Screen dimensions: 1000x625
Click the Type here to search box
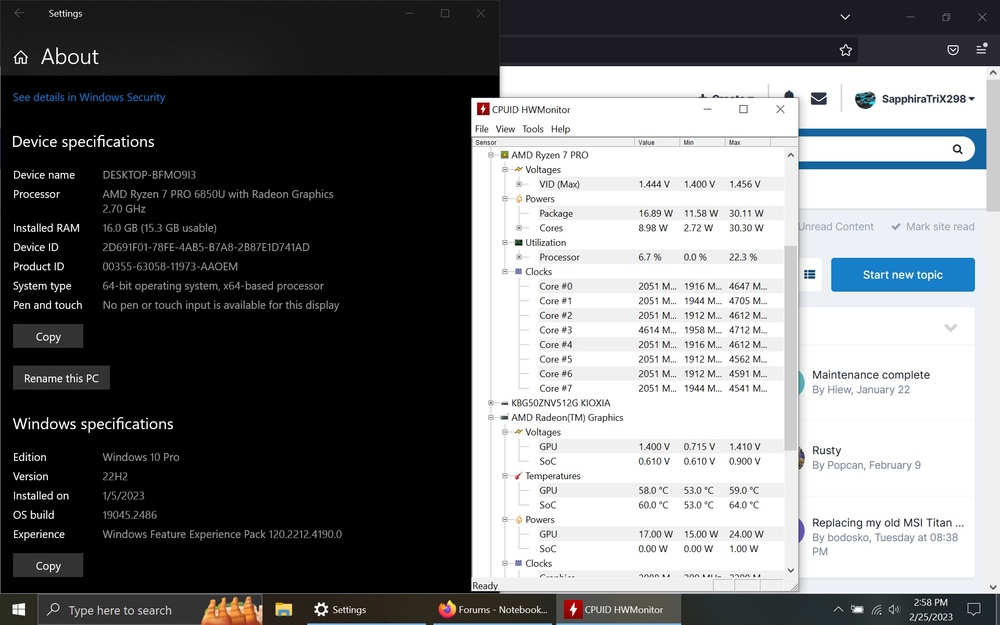[x=151, y=610]
